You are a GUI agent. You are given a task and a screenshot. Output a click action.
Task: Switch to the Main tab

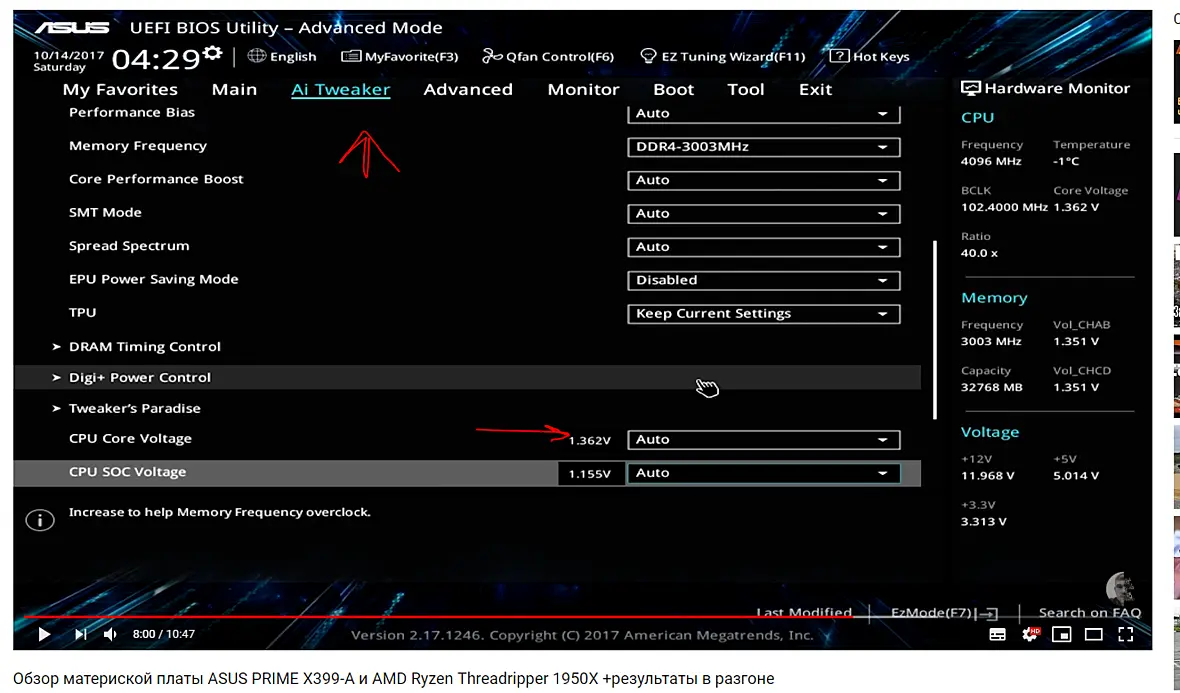(234, 90)
